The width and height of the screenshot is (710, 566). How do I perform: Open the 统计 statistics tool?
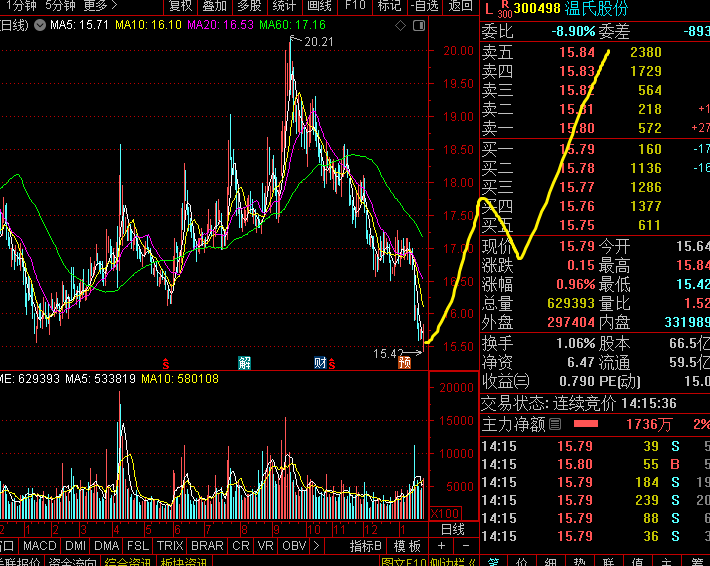284,6
